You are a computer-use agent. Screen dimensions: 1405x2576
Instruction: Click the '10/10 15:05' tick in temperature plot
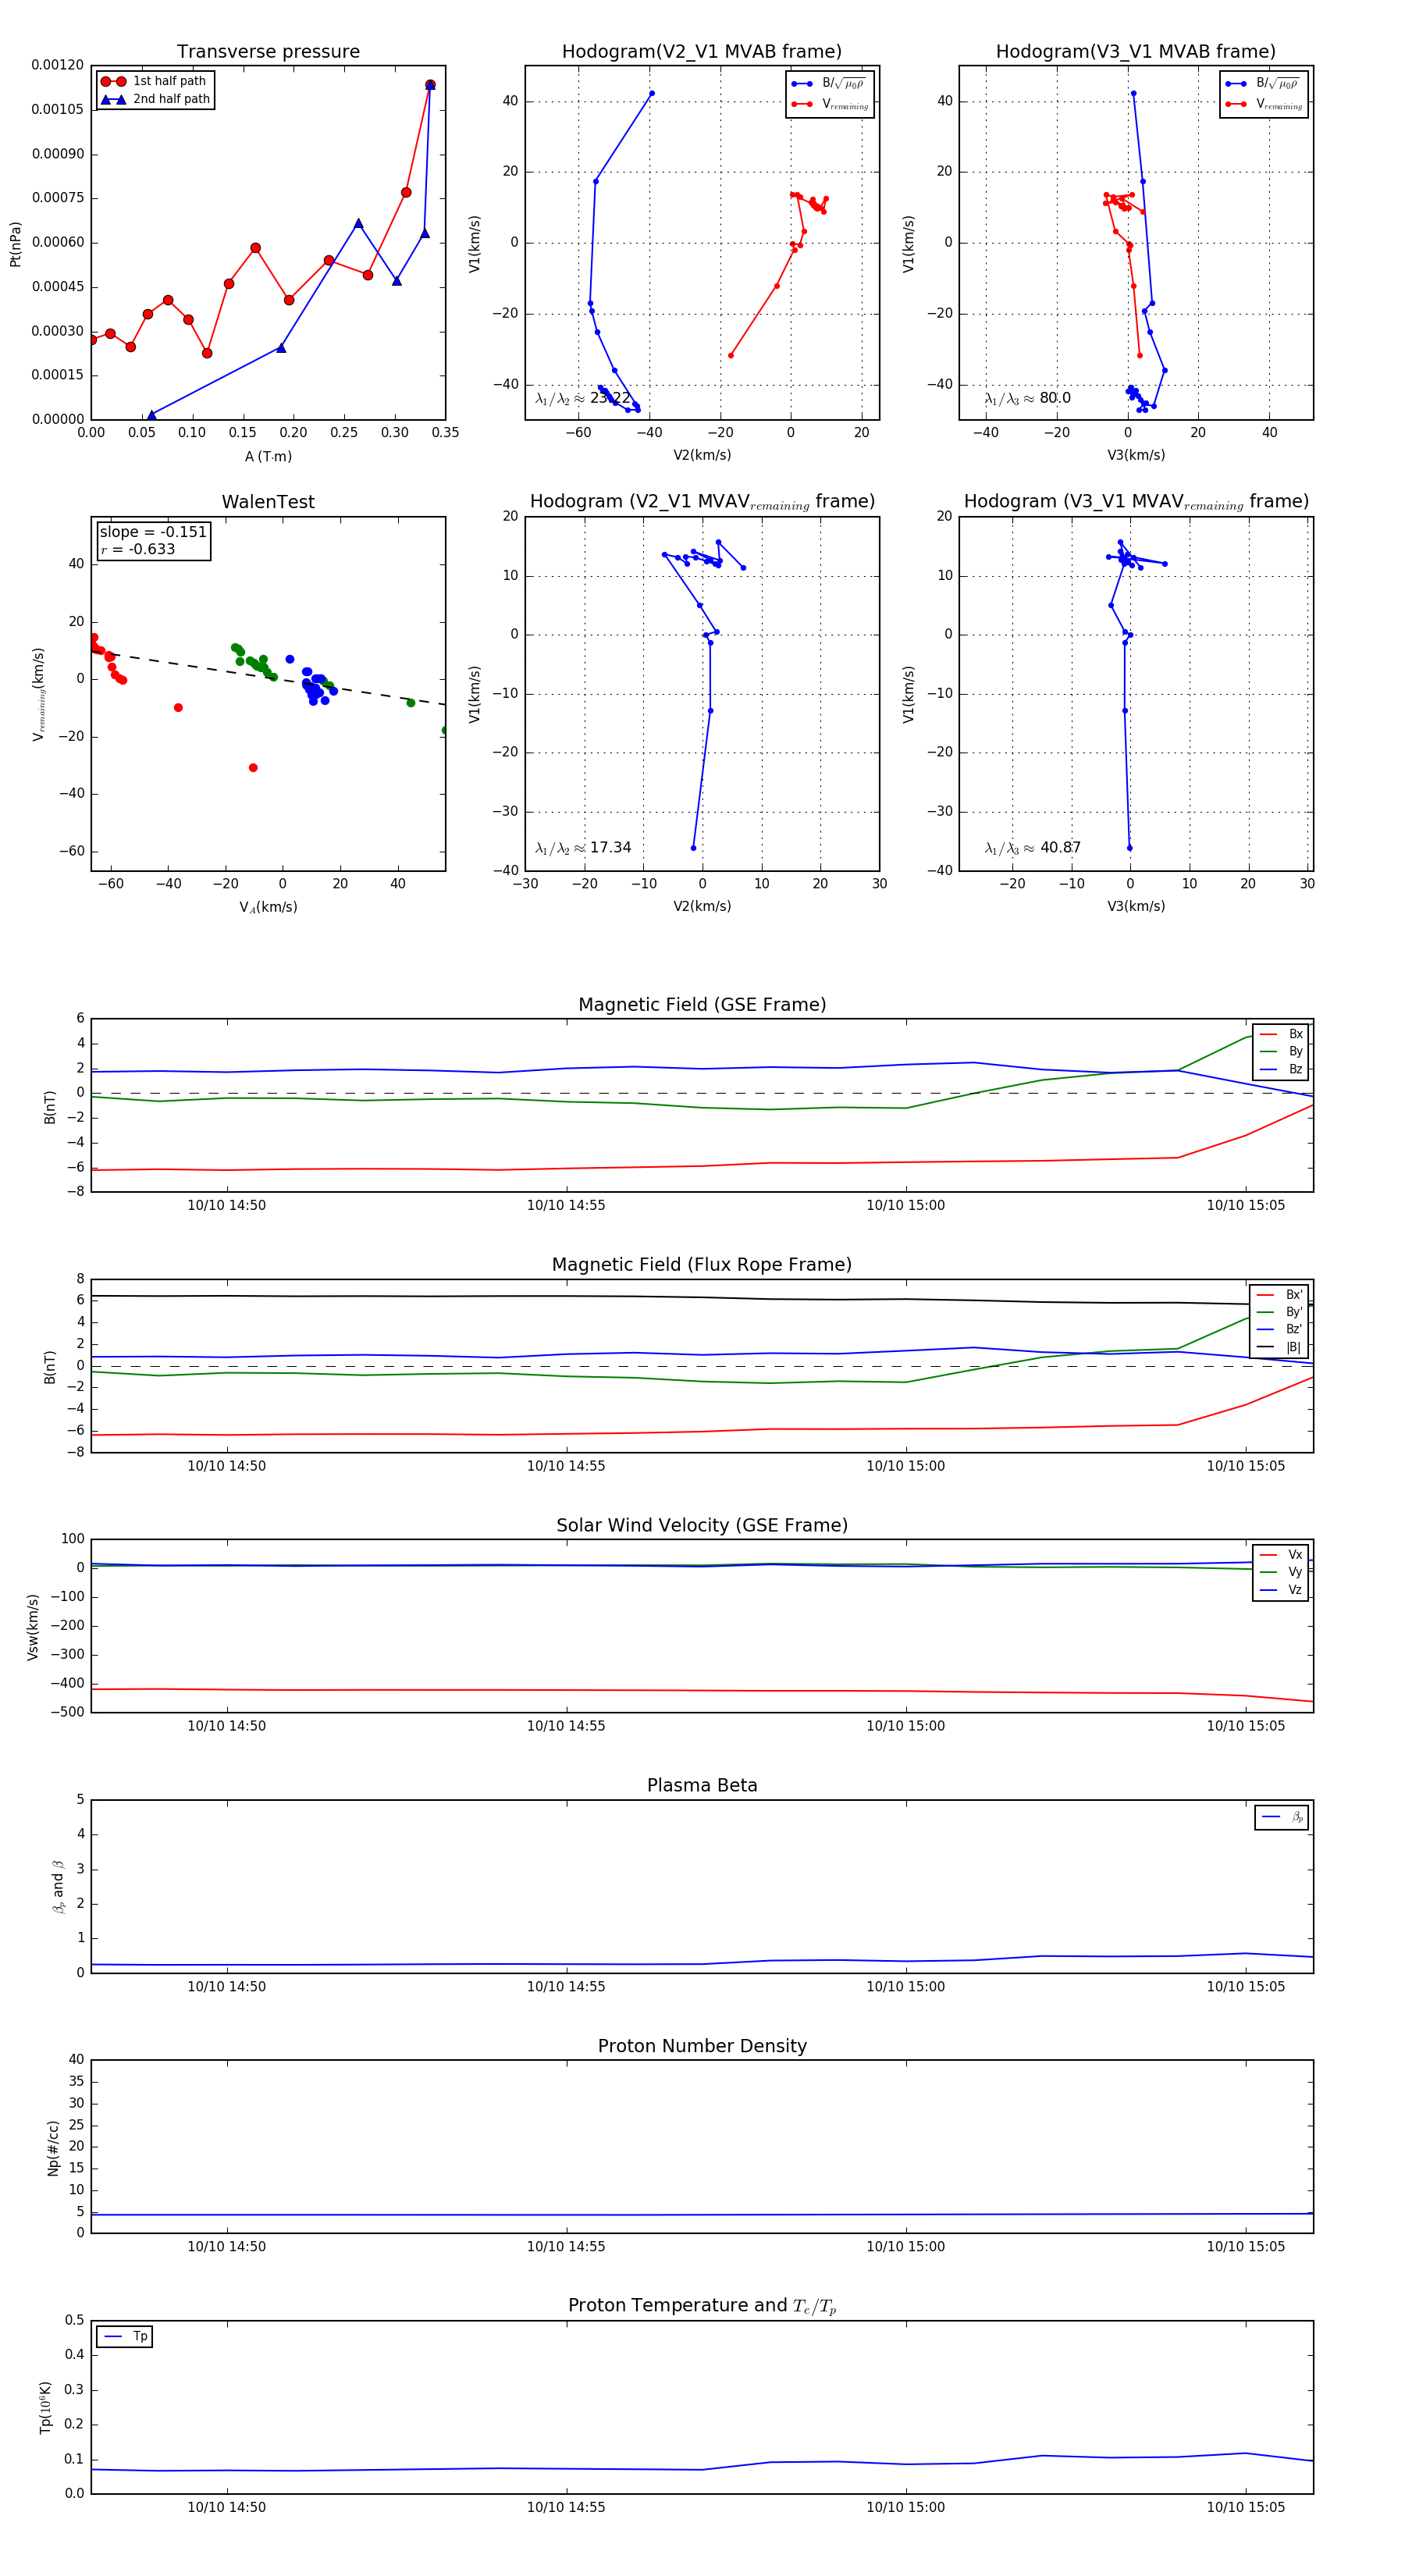(1246, 2507)
